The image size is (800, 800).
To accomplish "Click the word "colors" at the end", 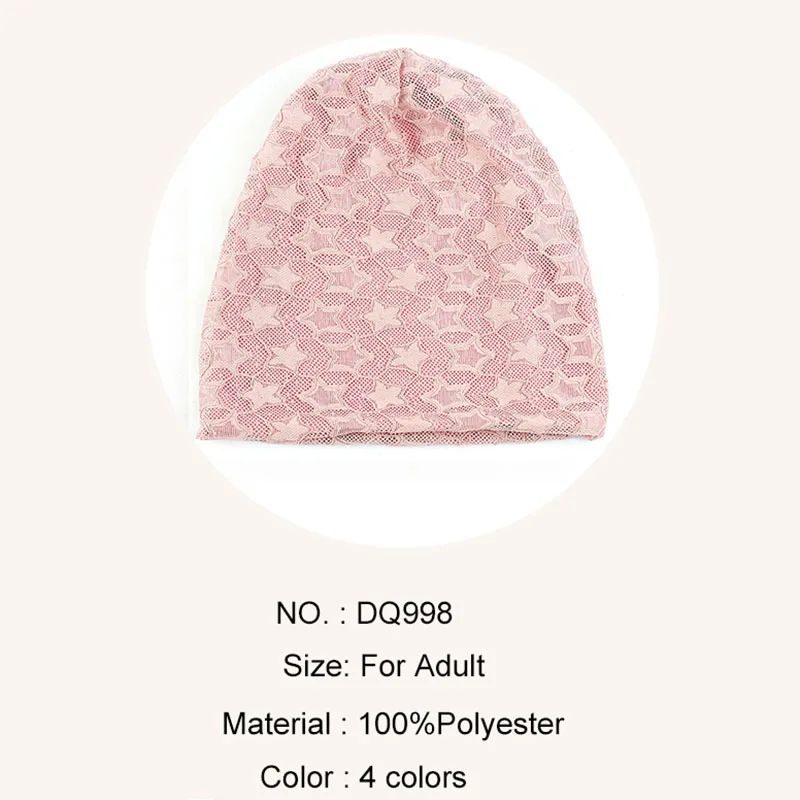I will (426, 778).
